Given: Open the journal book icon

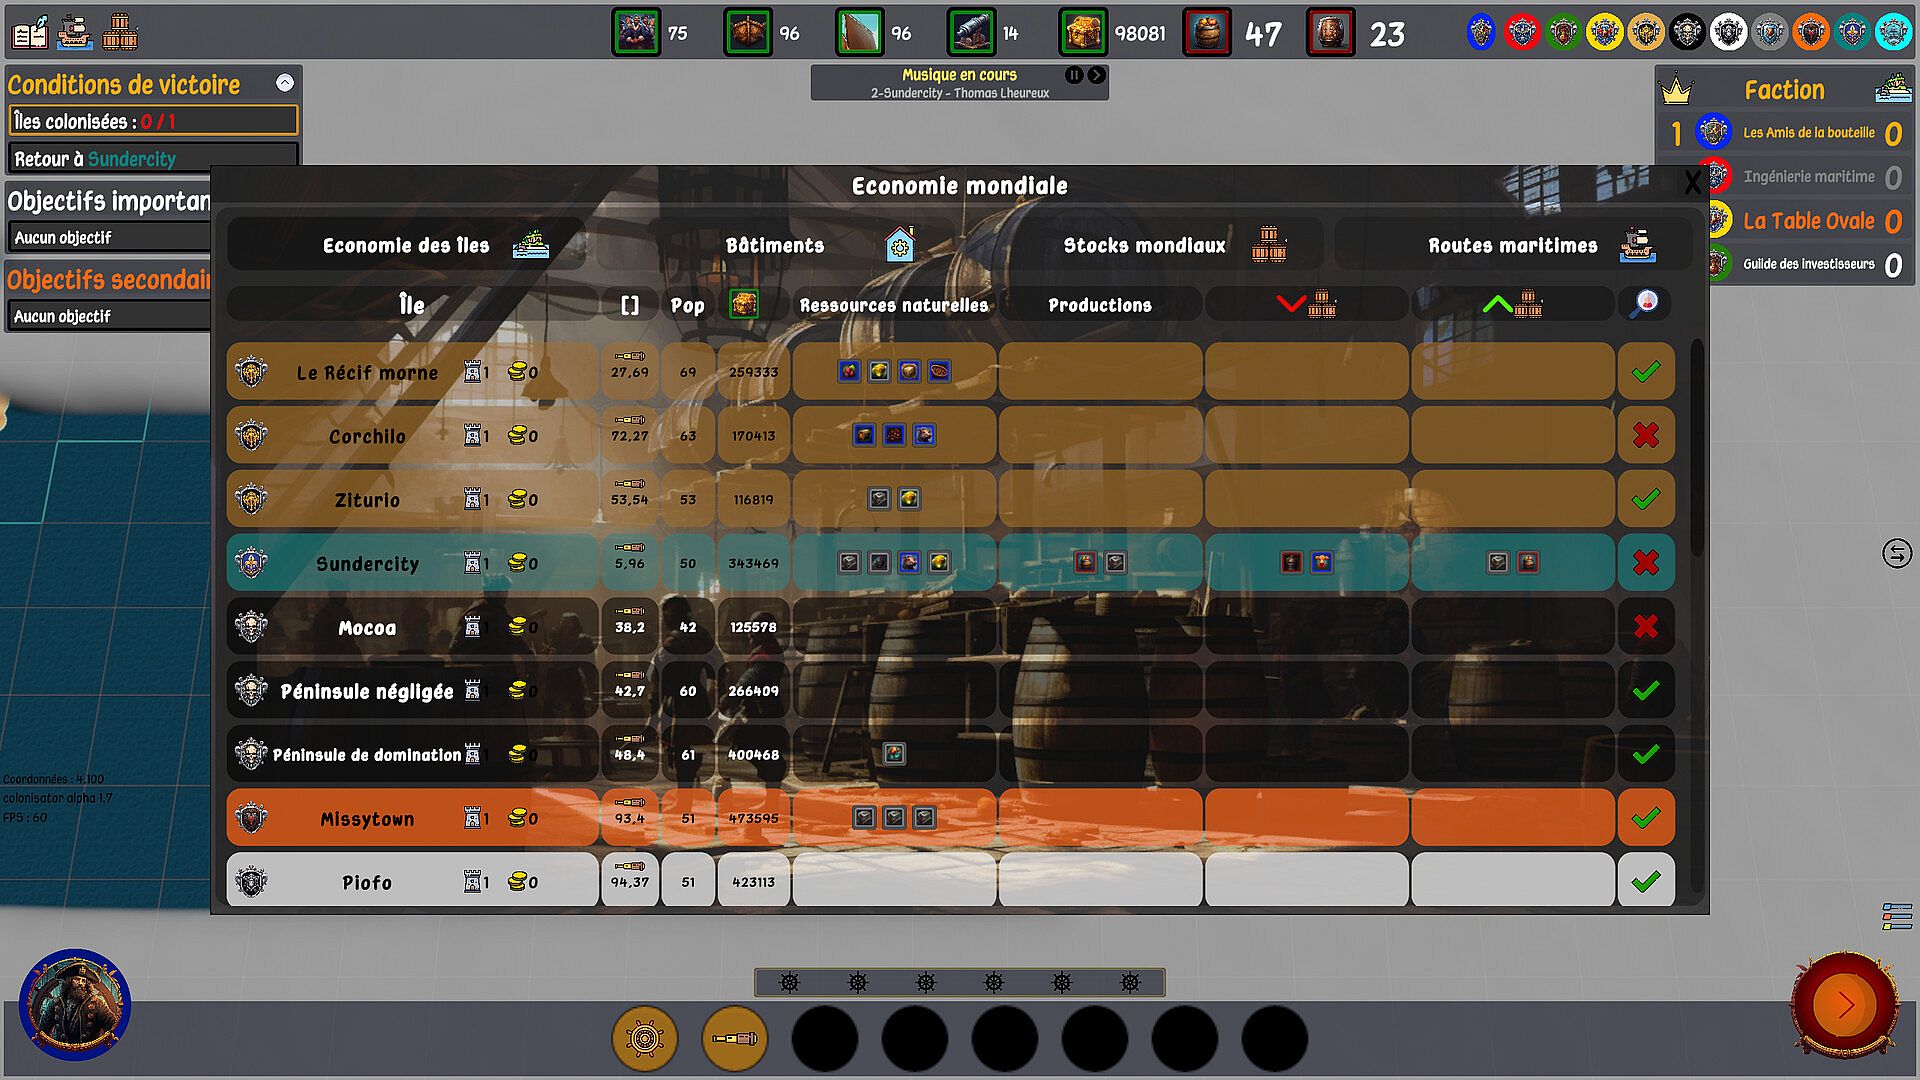Looking at the screenshot, I should 30,33.
